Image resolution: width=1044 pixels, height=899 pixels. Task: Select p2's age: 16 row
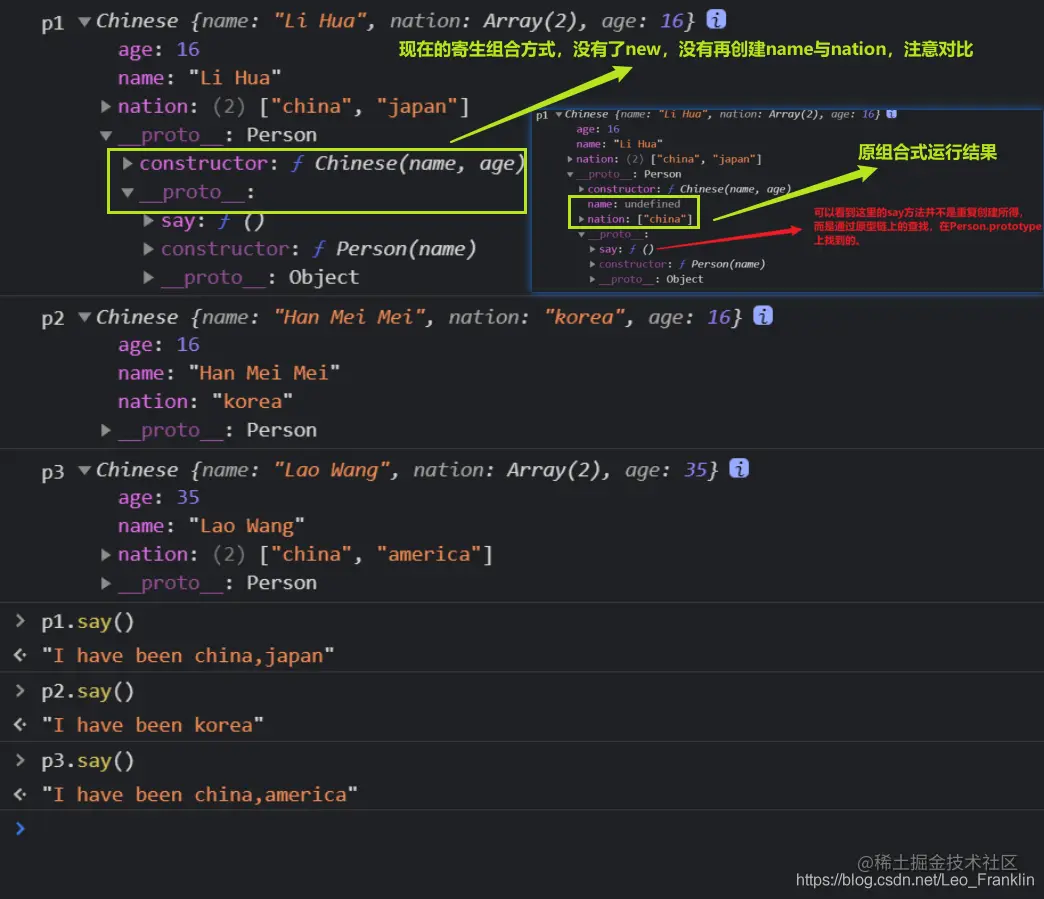[x=158, y=345]
